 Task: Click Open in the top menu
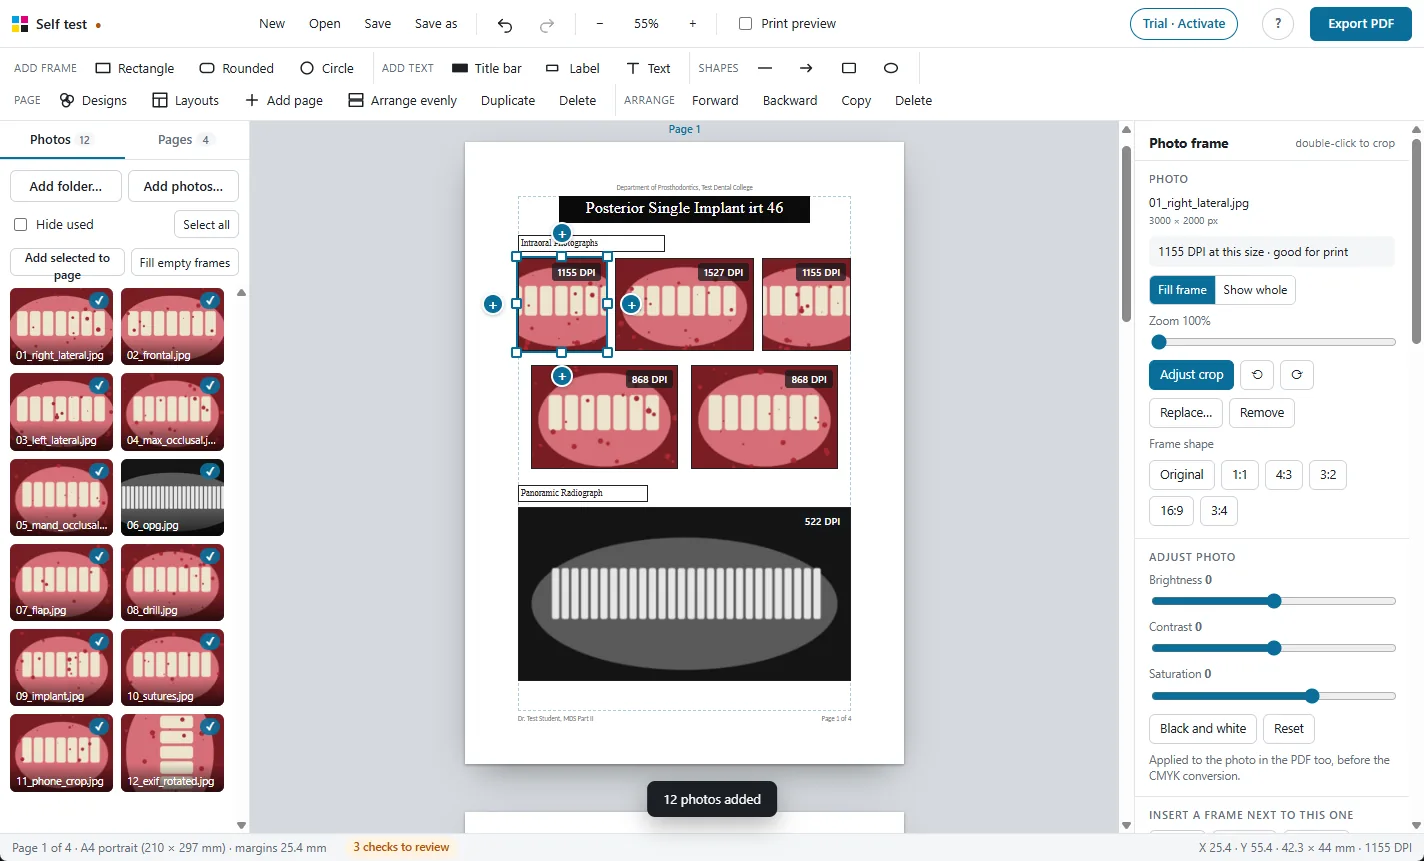[325, 24]
